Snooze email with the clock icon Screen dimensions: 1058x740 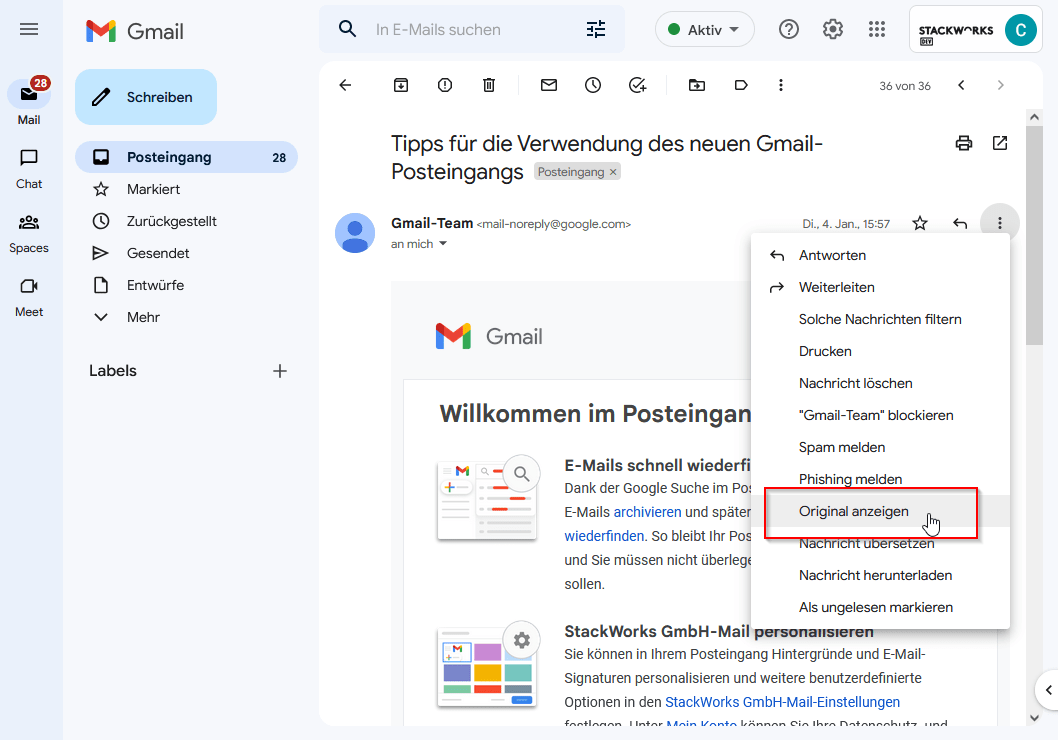point(593,85)
